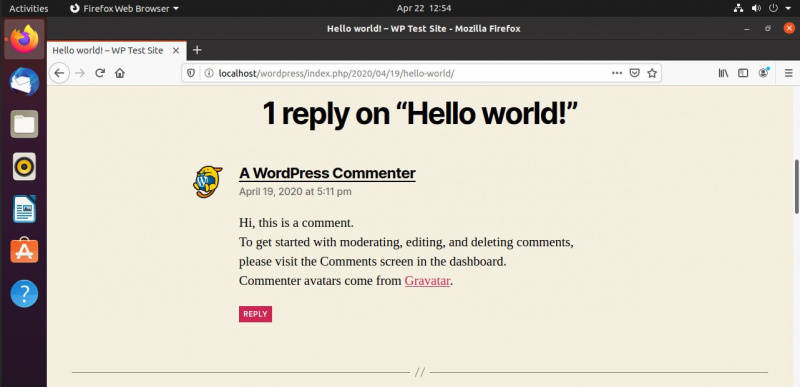The height and width of the screenshot is (387, 800).
Task: Open a new tab with plus button
Action: (197, 50)
